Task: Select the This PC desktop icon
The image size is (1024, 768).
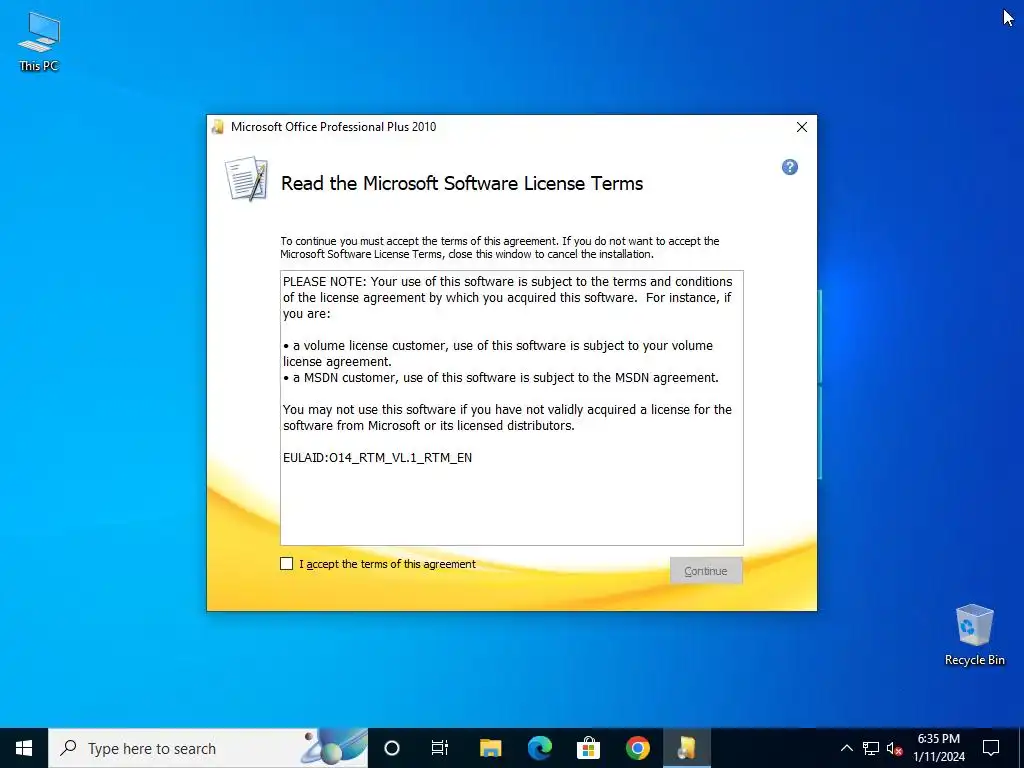Action: coord(39,41)
